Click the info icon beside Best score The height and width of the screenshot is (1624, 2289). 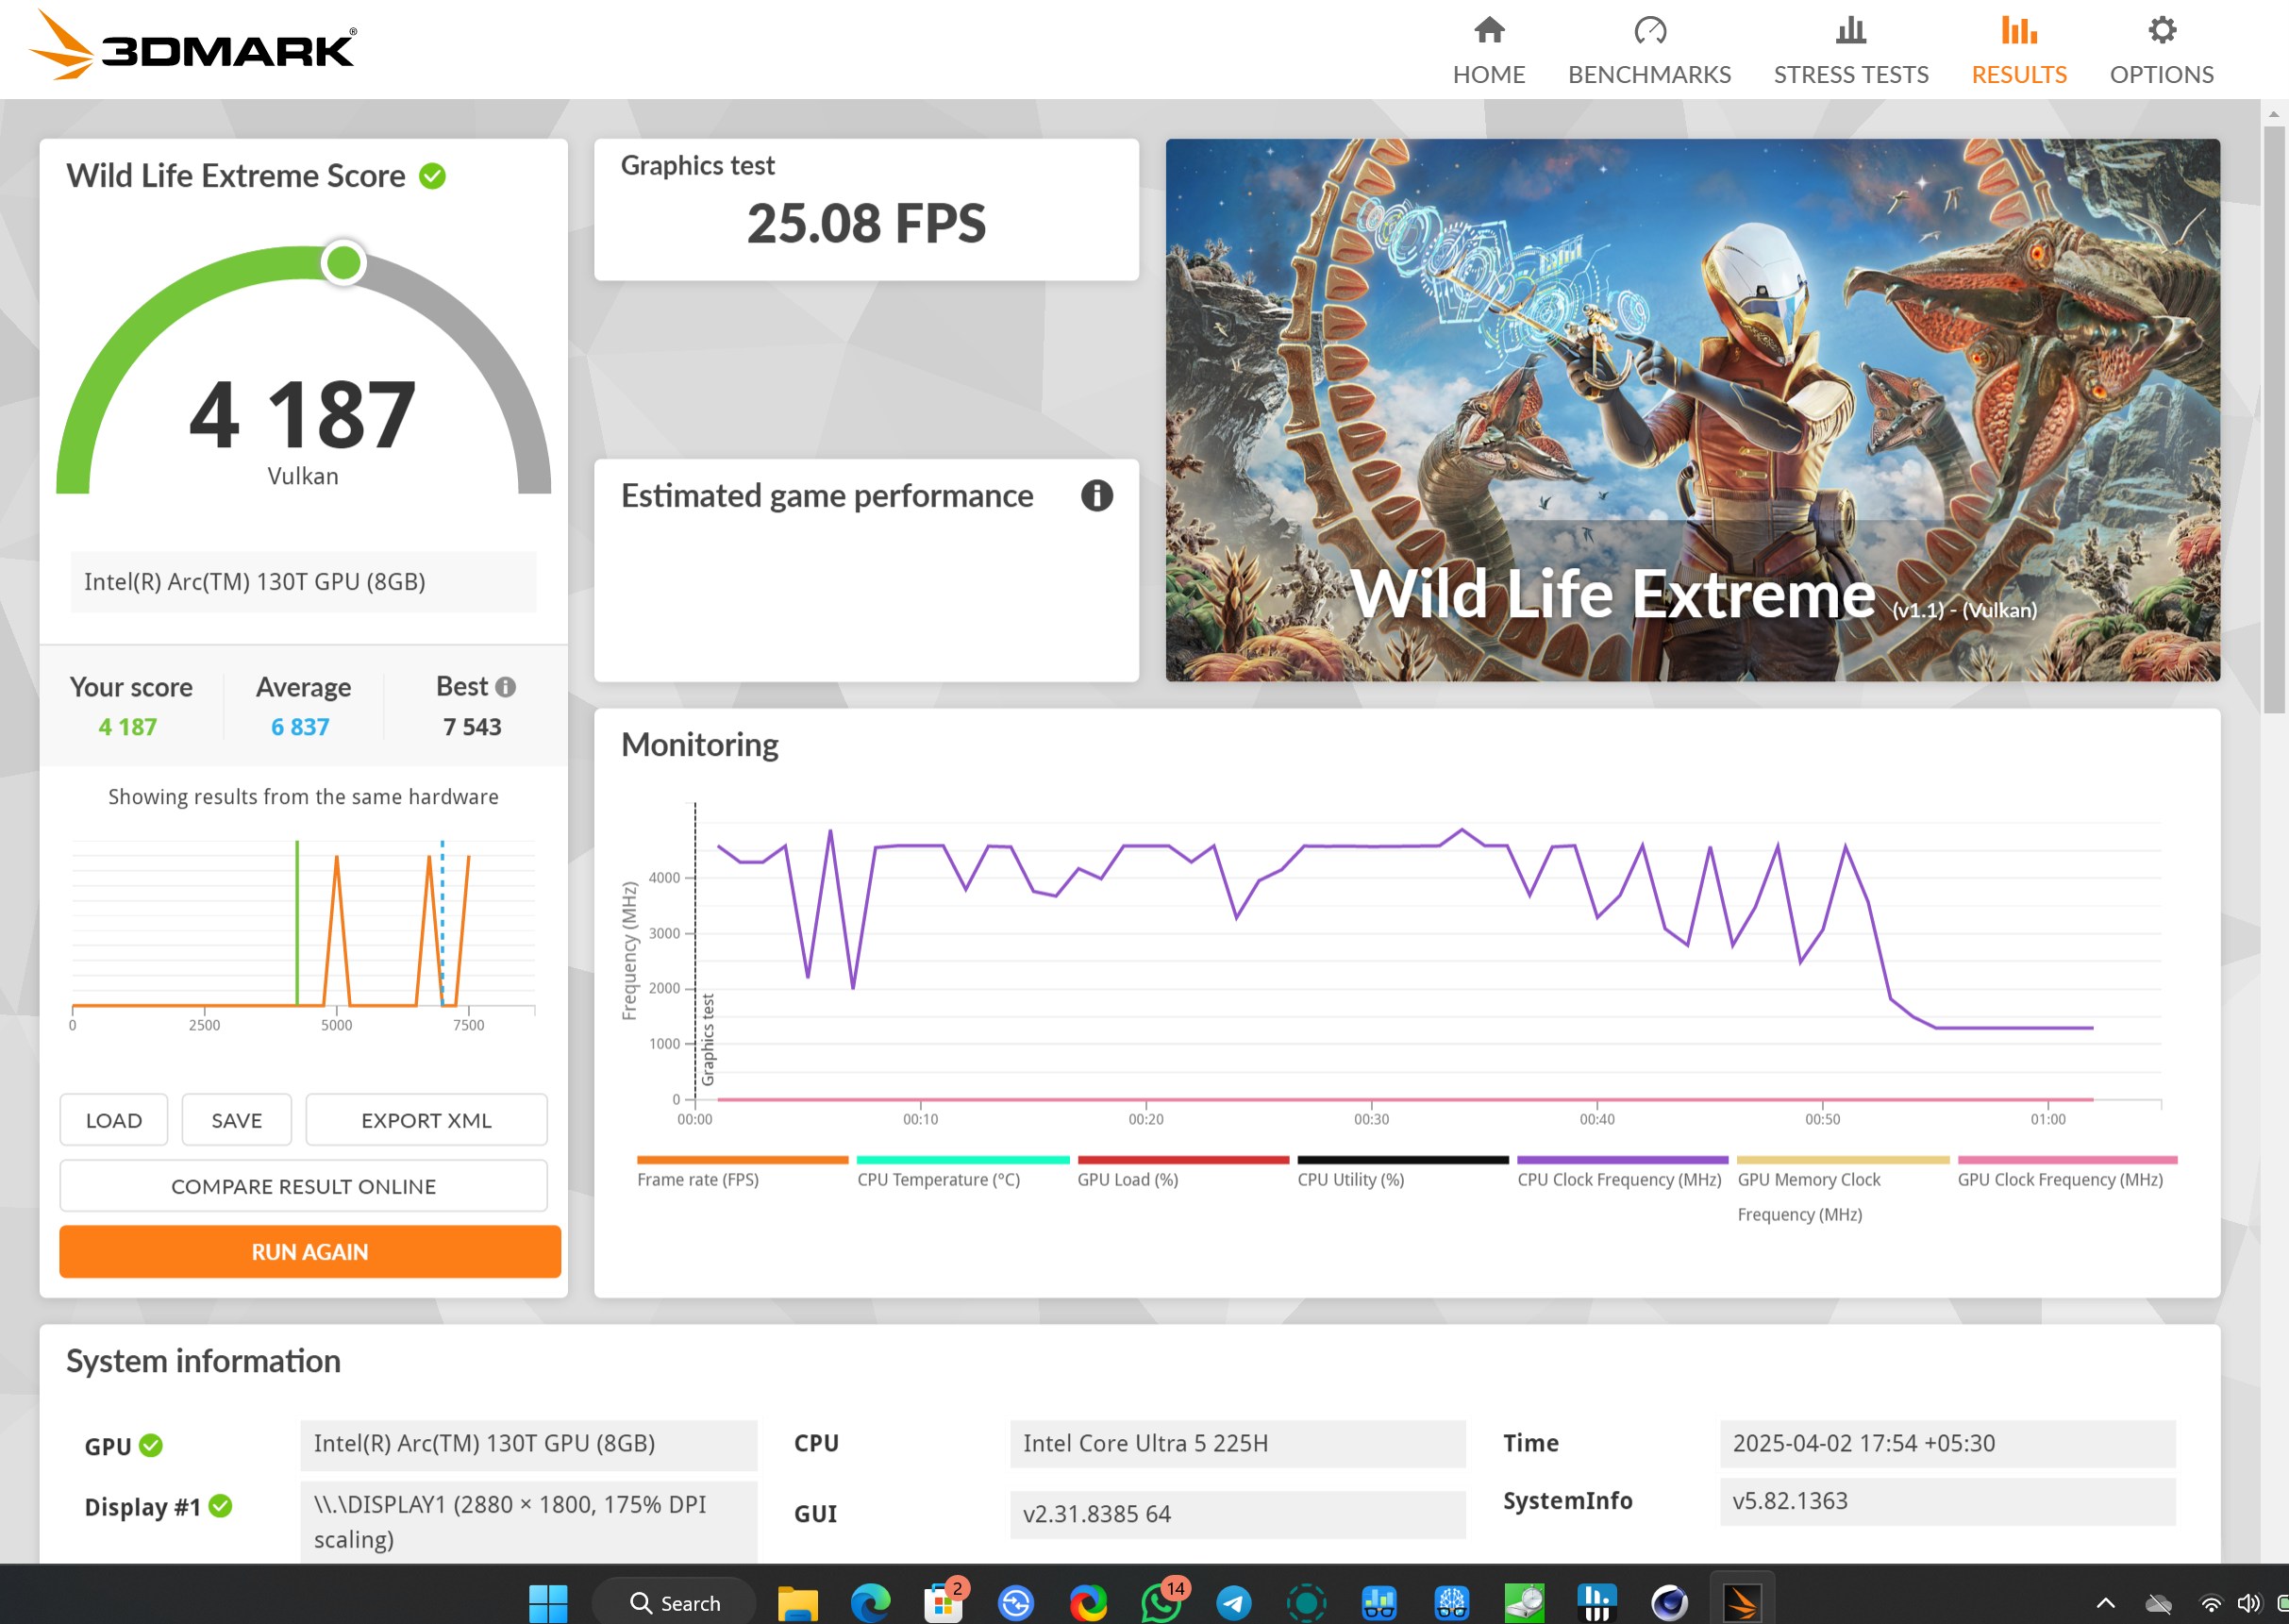click(506, 687)
